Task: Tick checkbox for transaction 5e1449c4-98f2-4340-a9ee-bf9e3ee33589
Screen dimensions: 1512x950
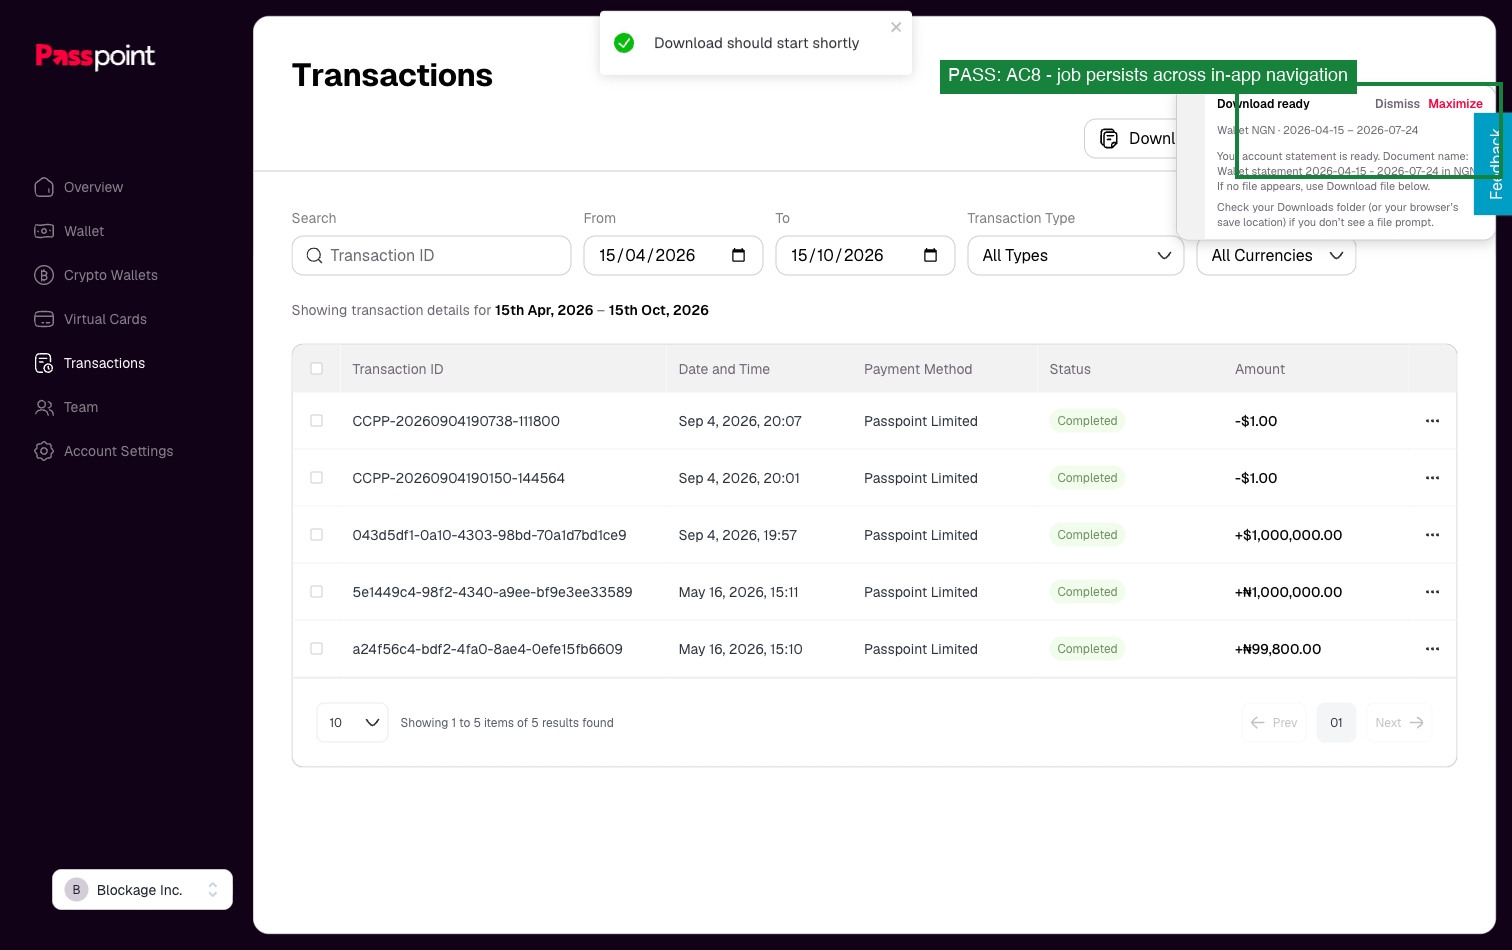Action: pos(317,592)
